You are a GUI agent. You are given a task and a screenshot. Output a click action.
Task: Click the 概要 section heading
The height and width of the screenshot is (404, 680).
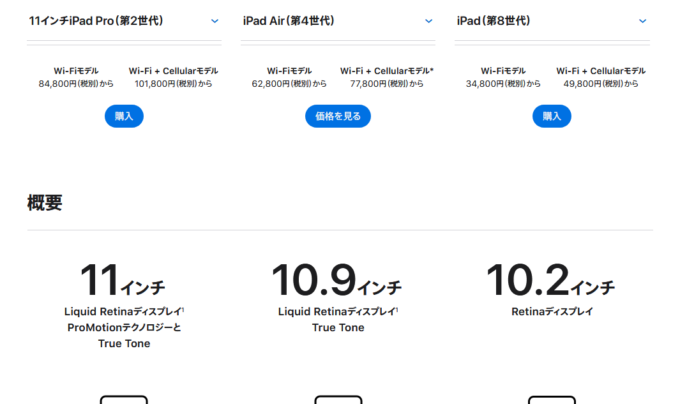(45, 203)
